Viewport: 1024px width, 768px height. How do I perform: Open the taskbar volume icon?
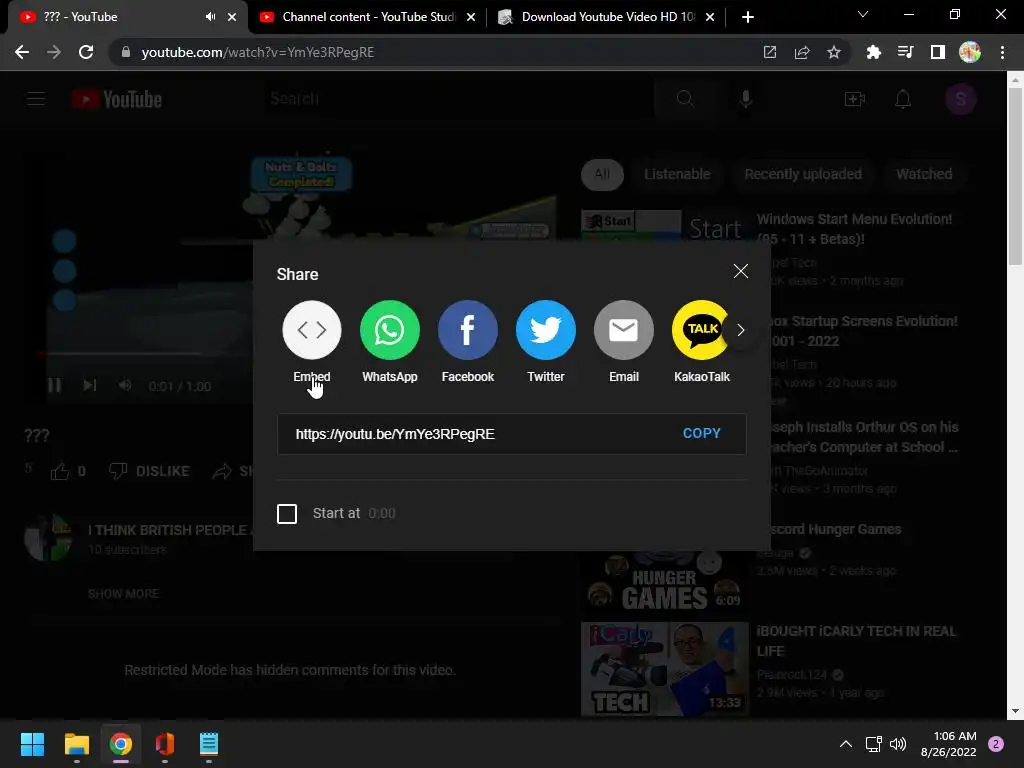click(899, 744)
